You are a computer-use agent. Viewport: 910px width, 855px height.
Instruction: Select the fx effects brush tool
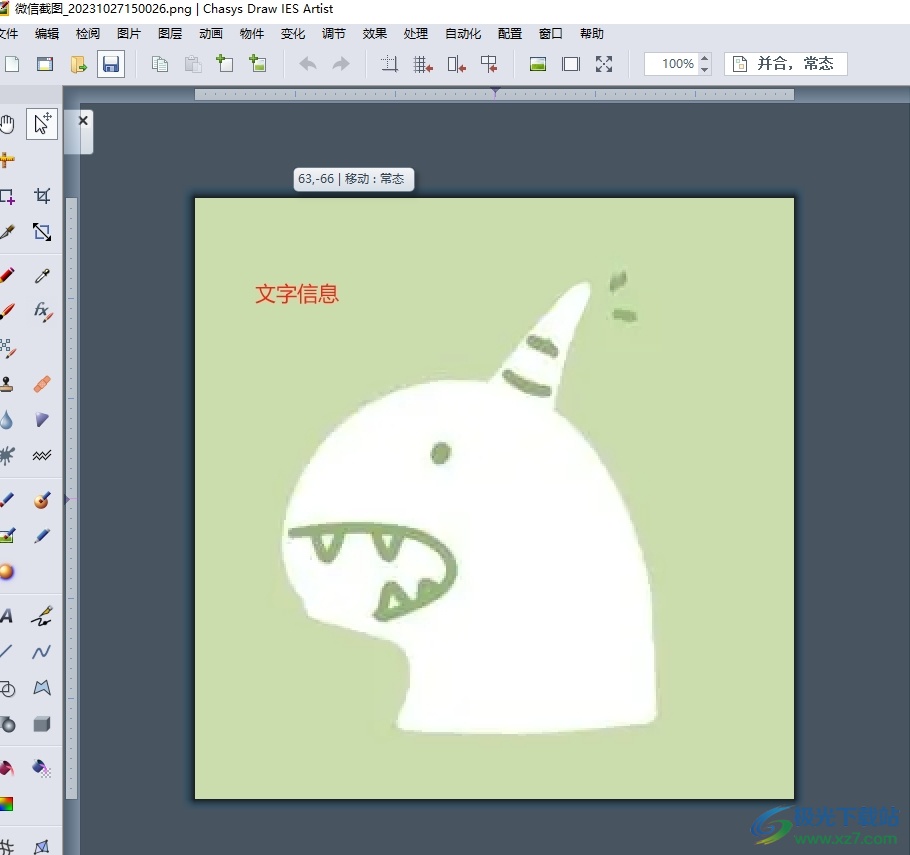click(42, 311)
